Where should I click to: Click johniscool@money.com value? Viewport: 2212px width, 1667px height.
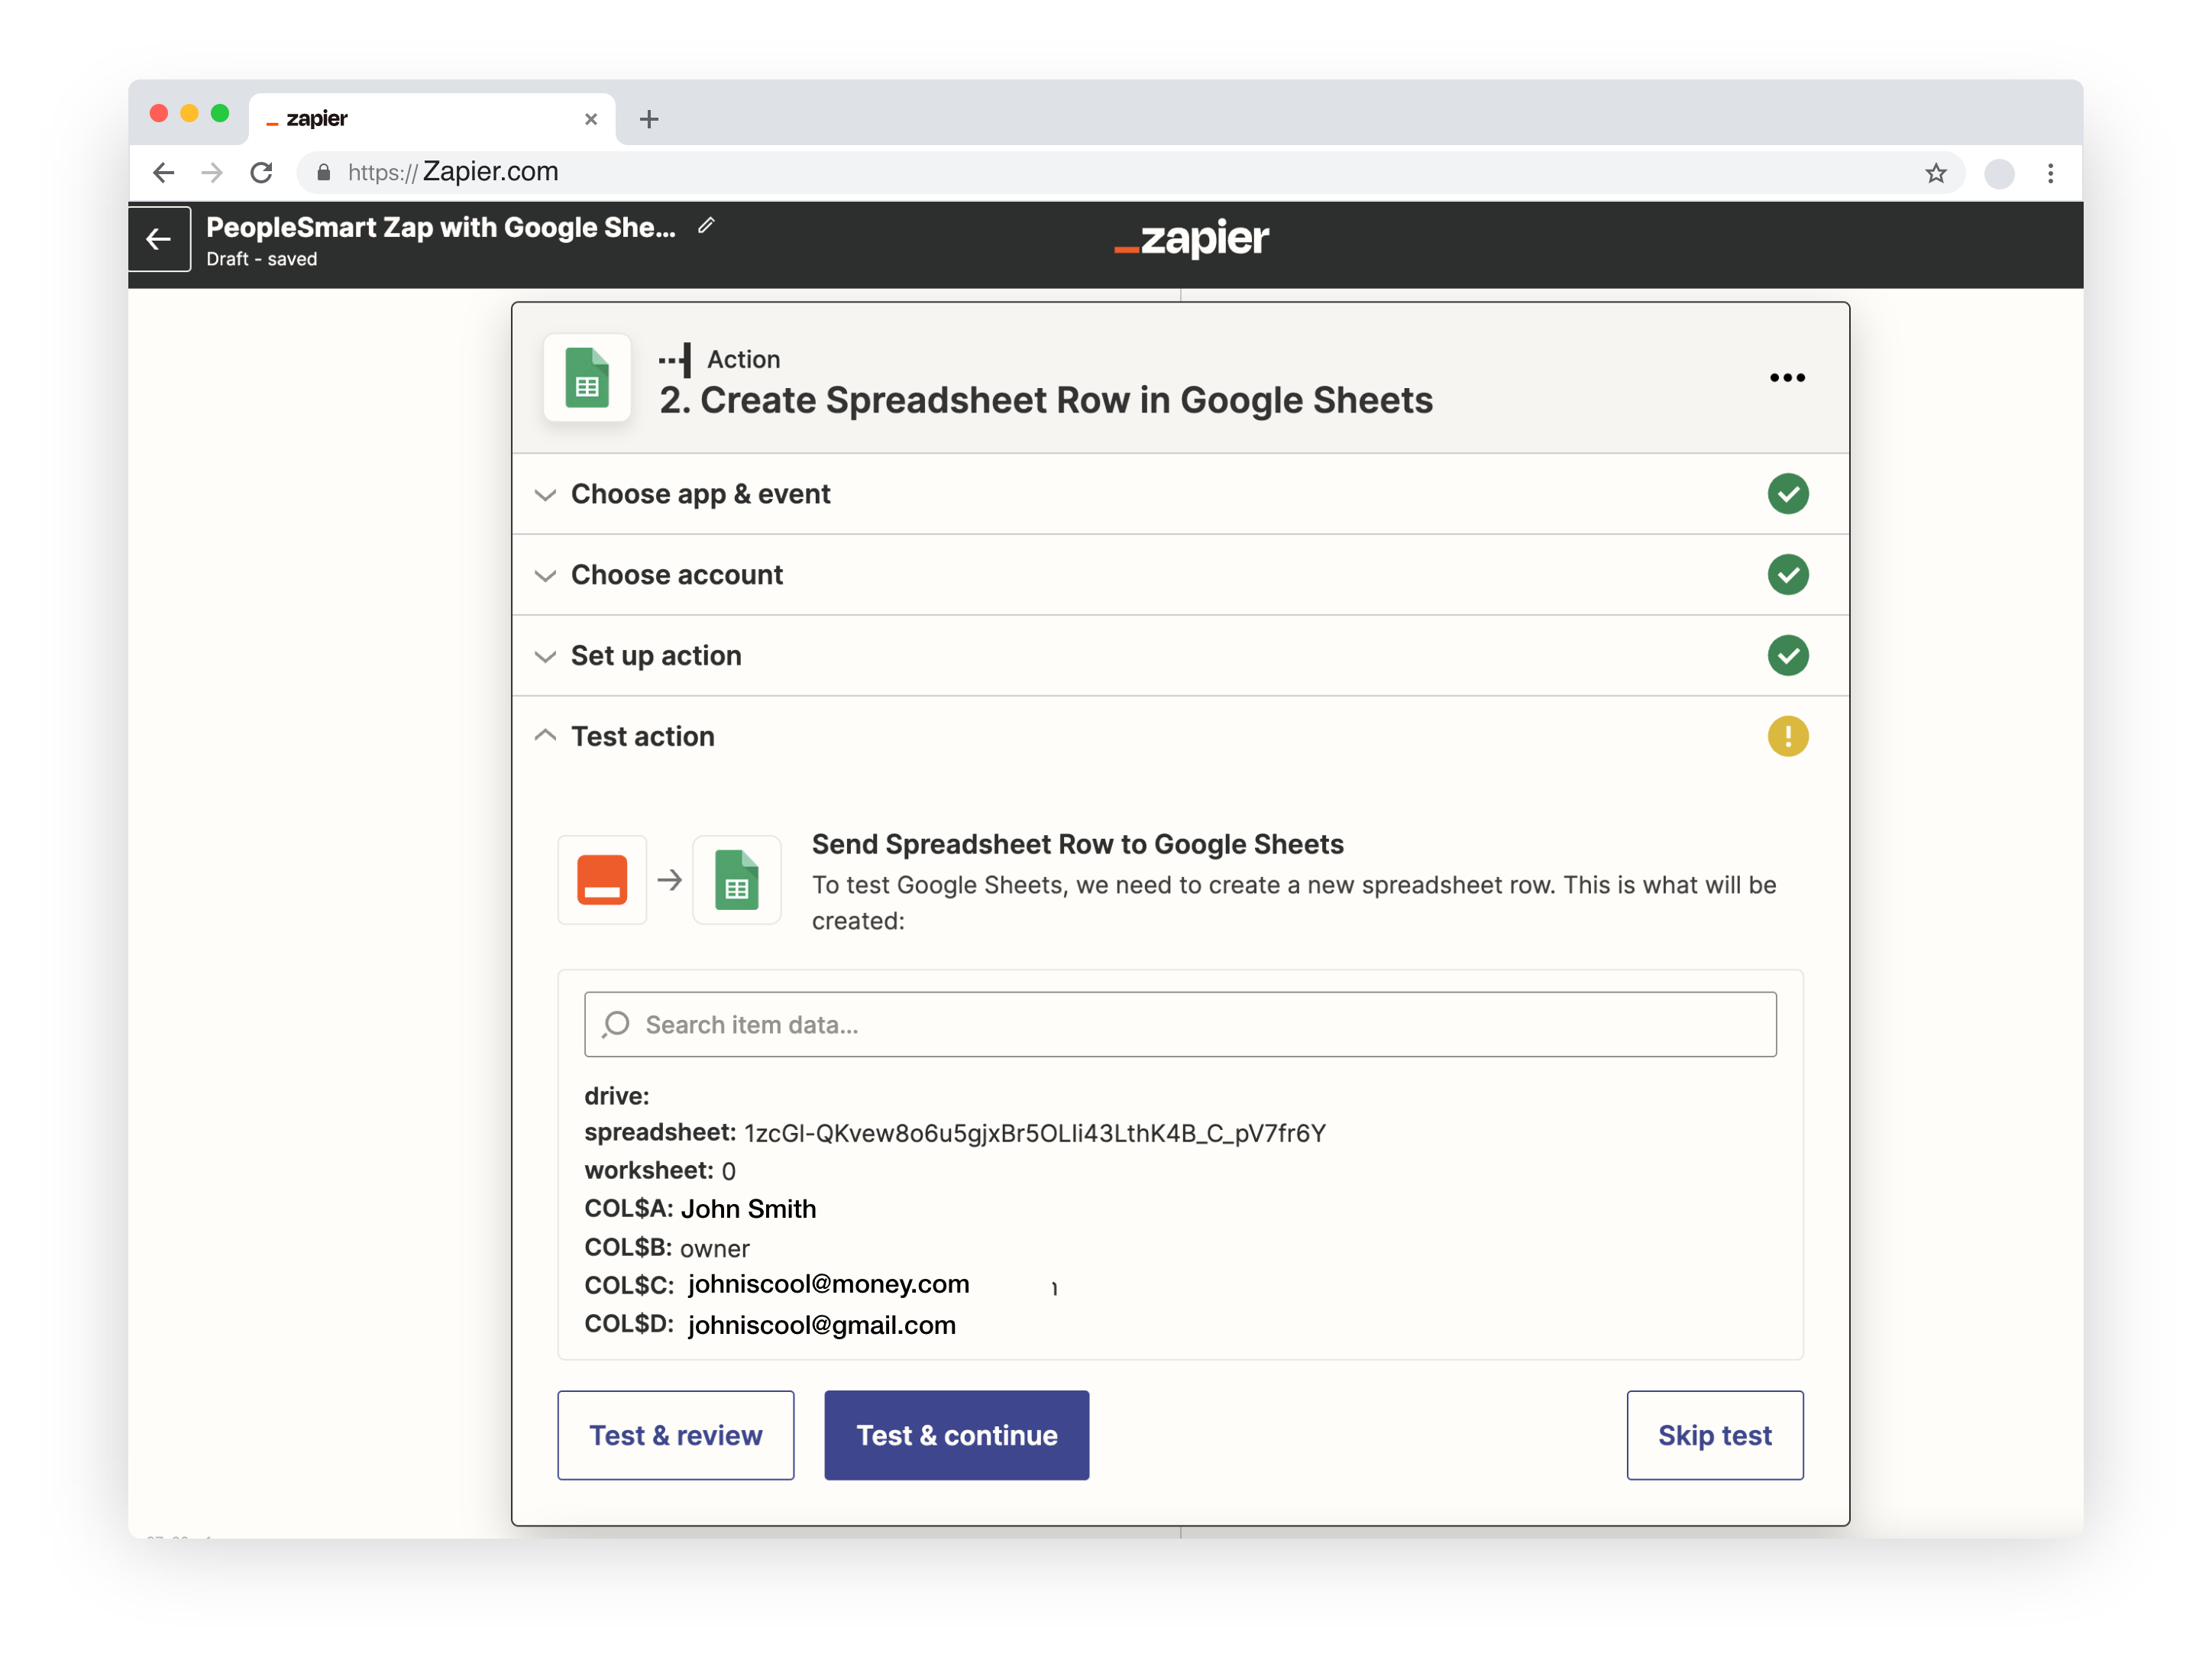(829, 1284)
